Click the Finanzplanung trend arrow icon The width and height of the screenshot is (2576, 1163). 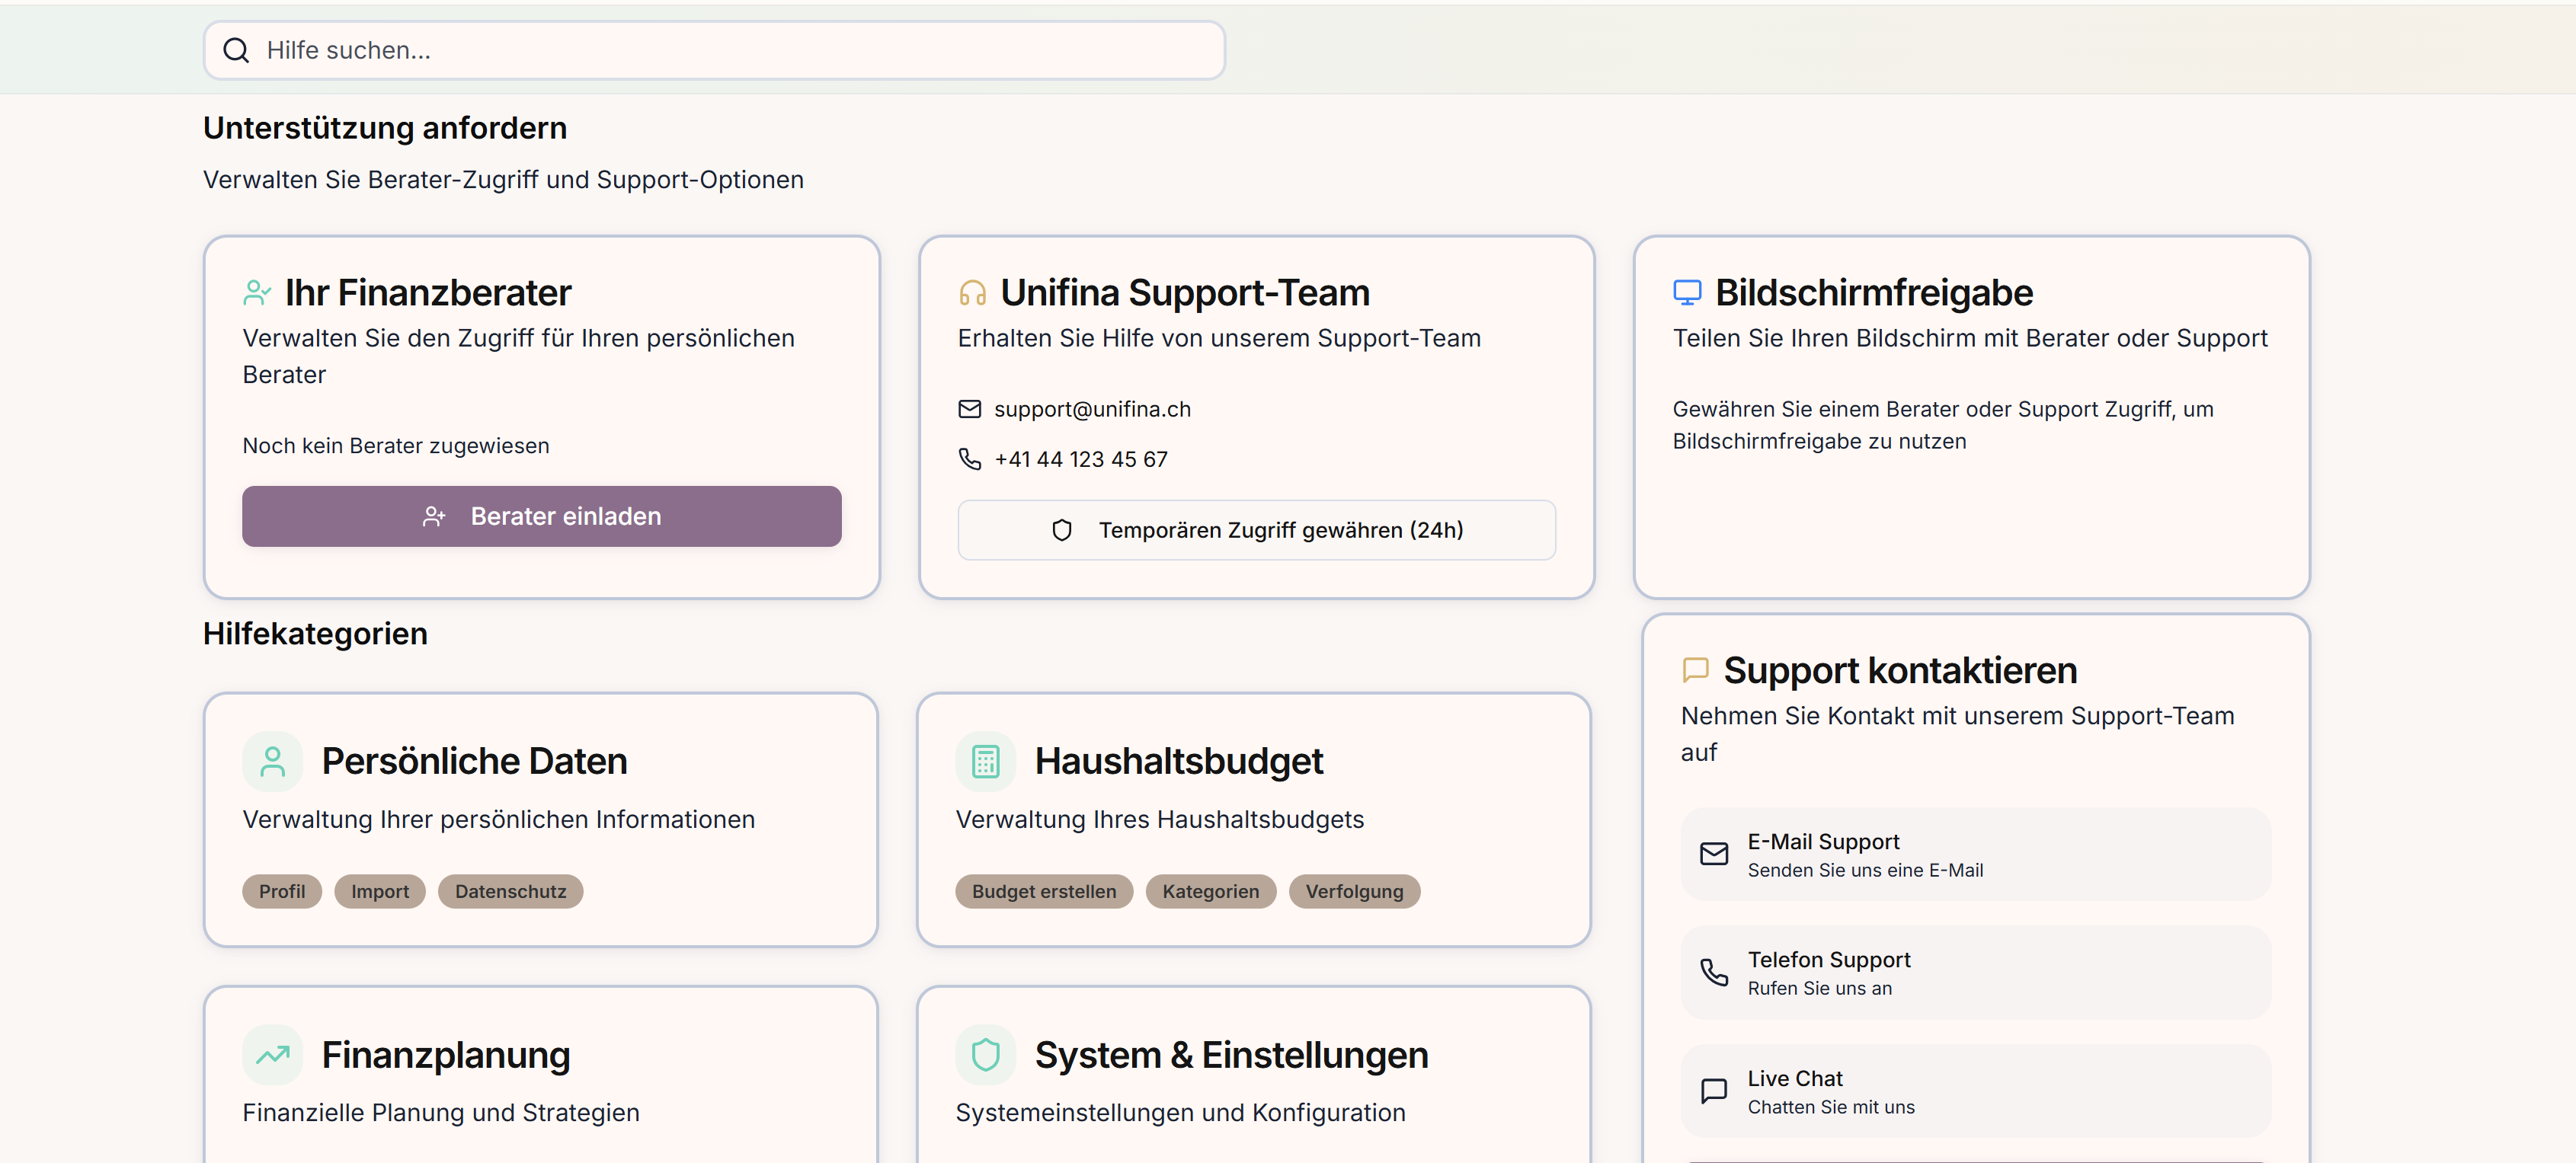tap(272, 1055)
